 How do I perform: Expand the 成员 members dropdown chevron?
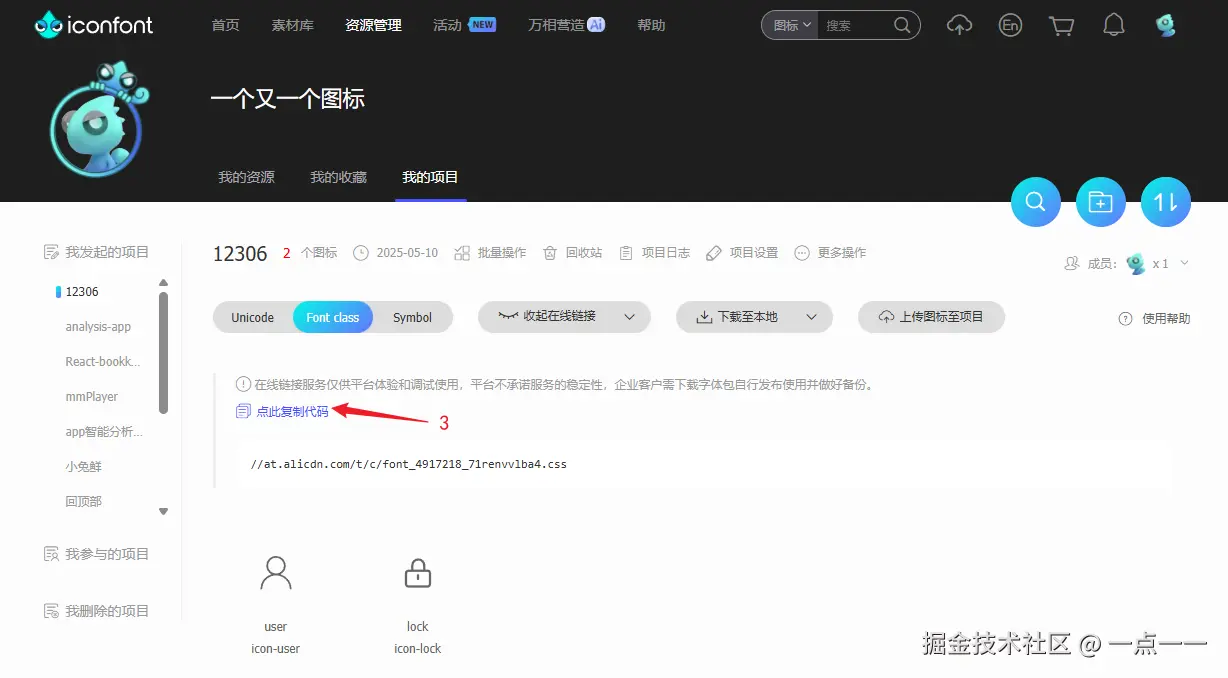pyautogui.click(x=1184, y=263)
